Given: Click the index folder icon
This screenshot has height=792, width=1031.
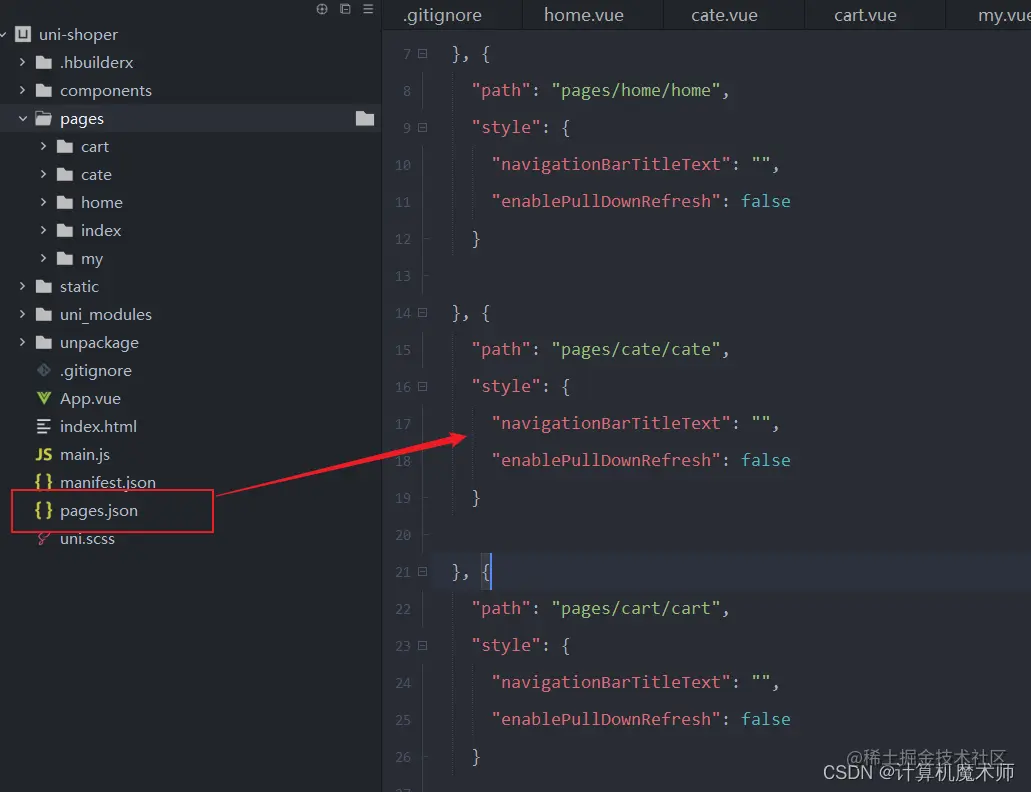Looking at the screenshot, I should 65,230.
